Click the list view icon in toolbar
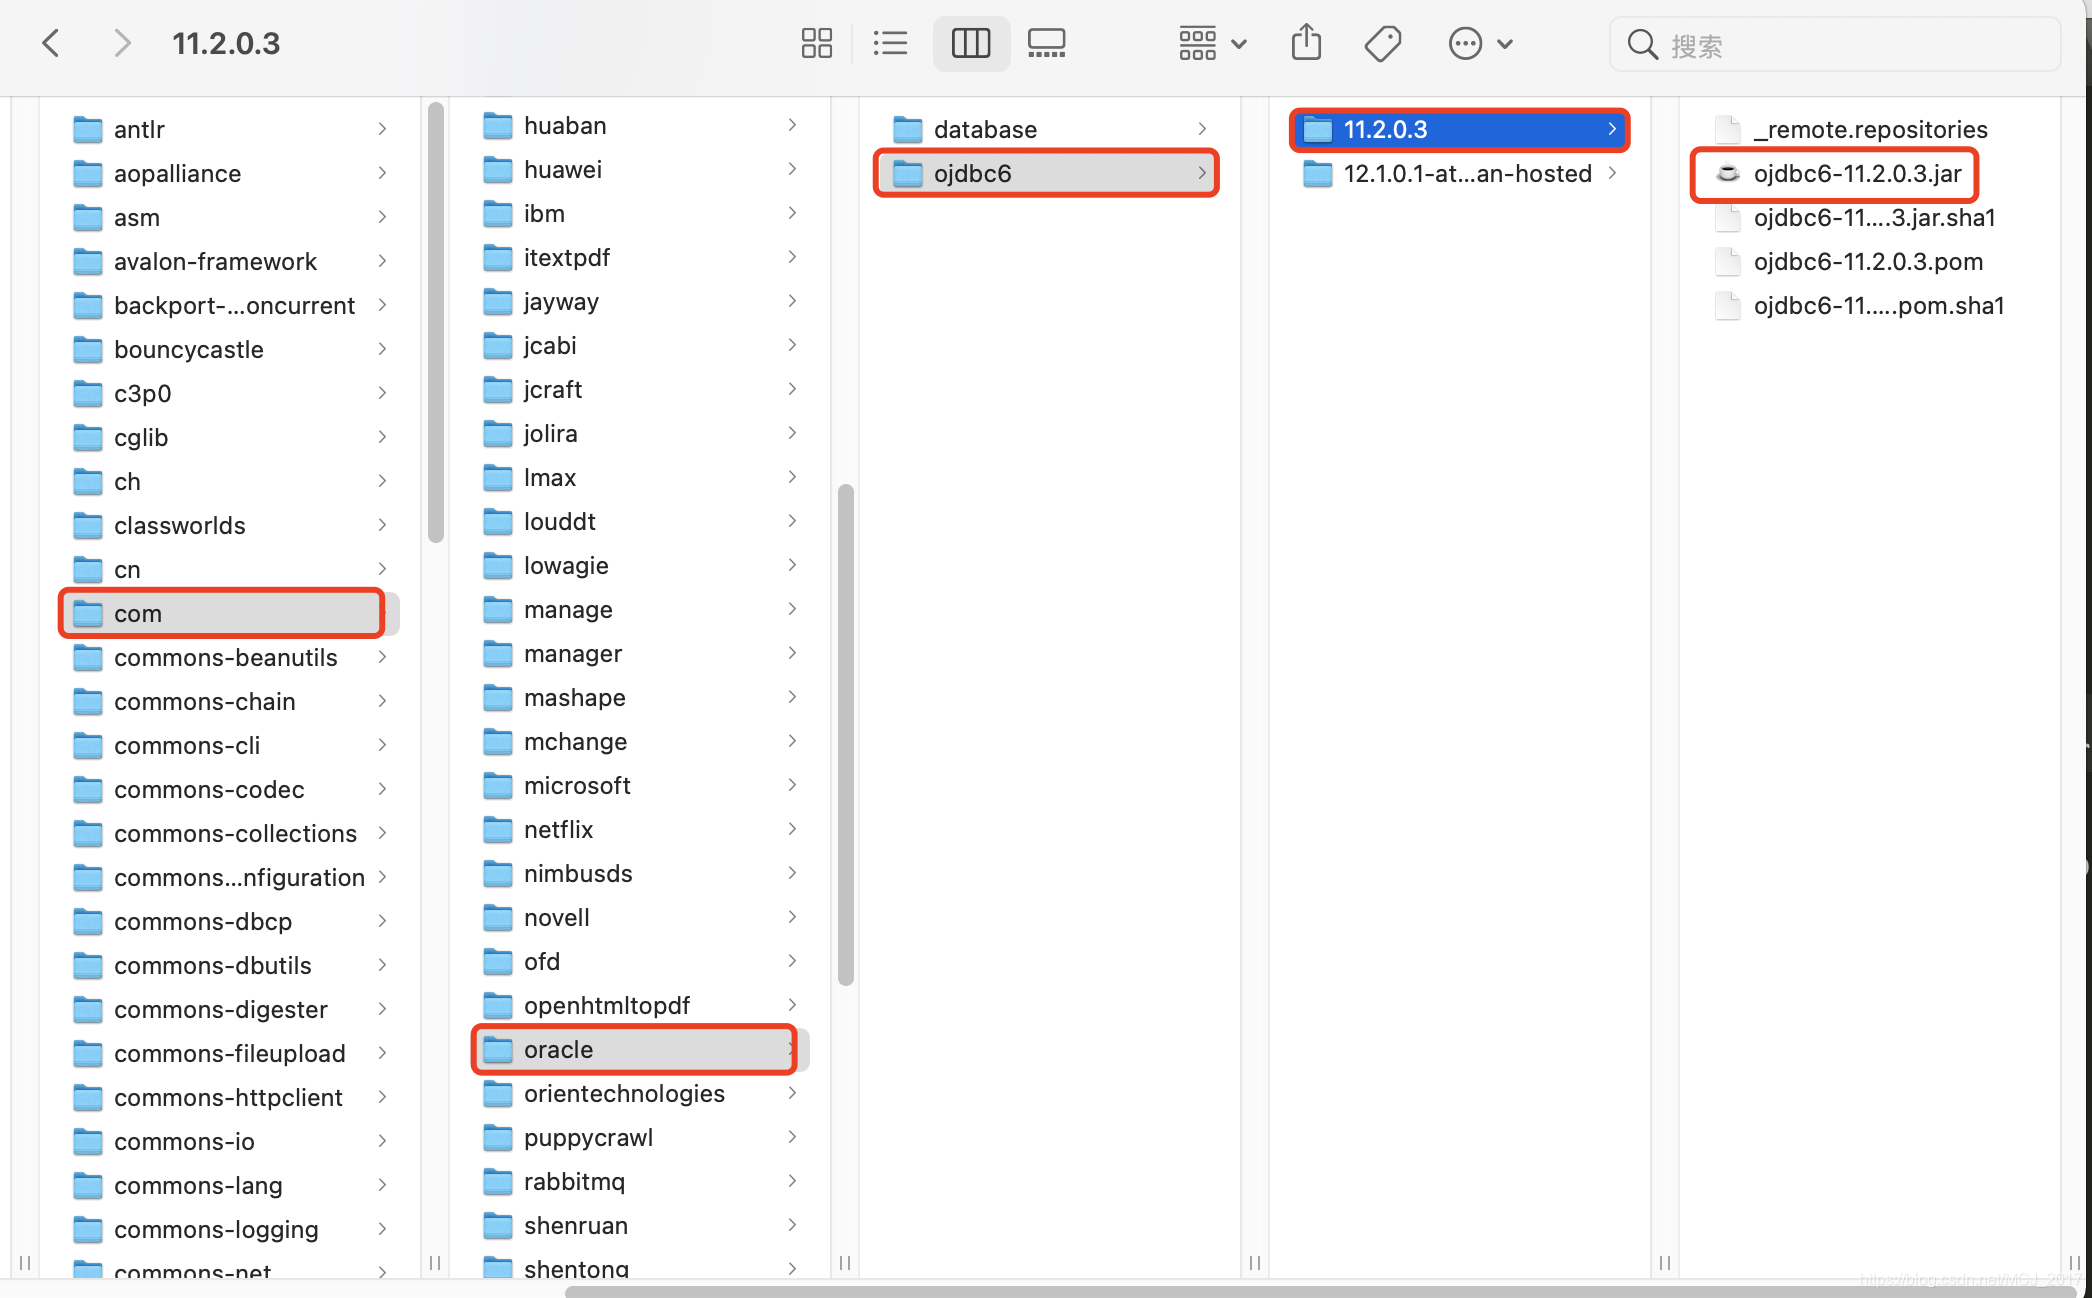The width and height of the screenshot is (2092, 1298). [891, 40]
